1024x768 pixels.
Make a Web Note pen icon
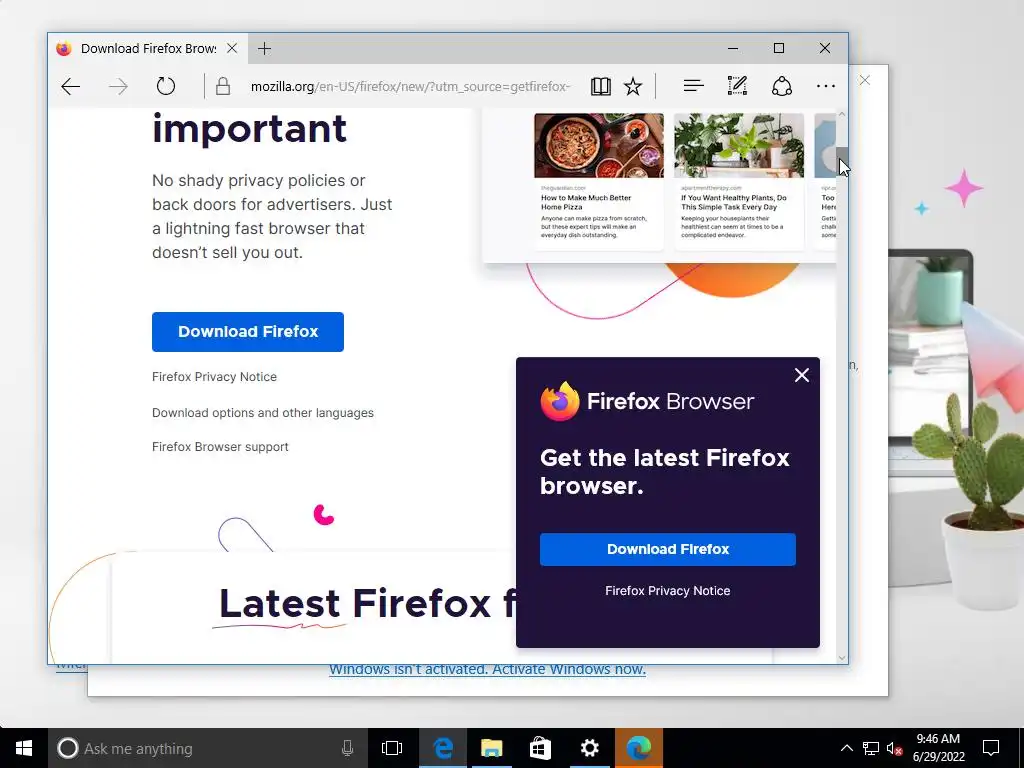coord(737,86)
